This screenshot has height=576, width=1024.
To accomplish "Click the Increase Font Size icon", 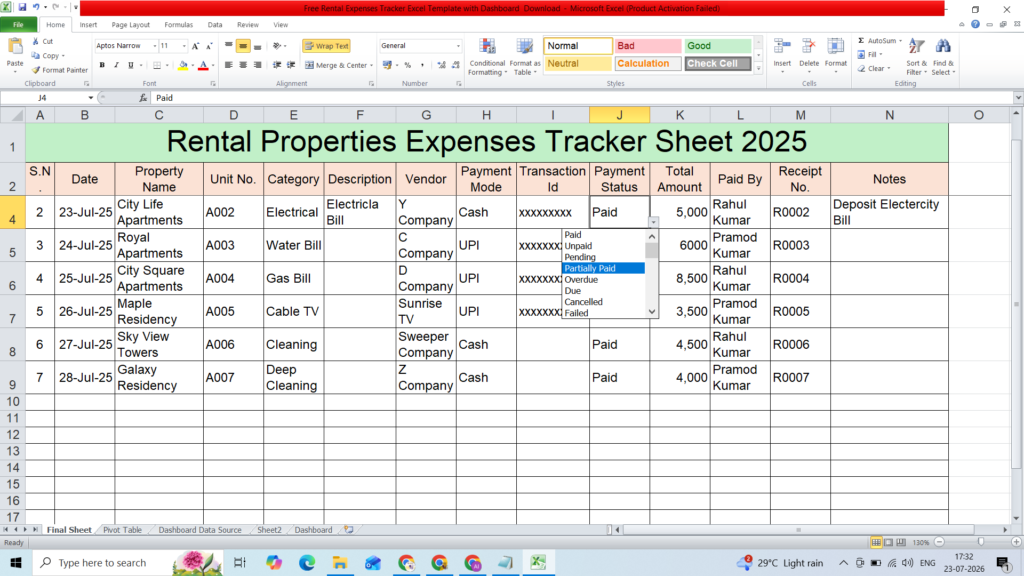I will coord(195,46).
